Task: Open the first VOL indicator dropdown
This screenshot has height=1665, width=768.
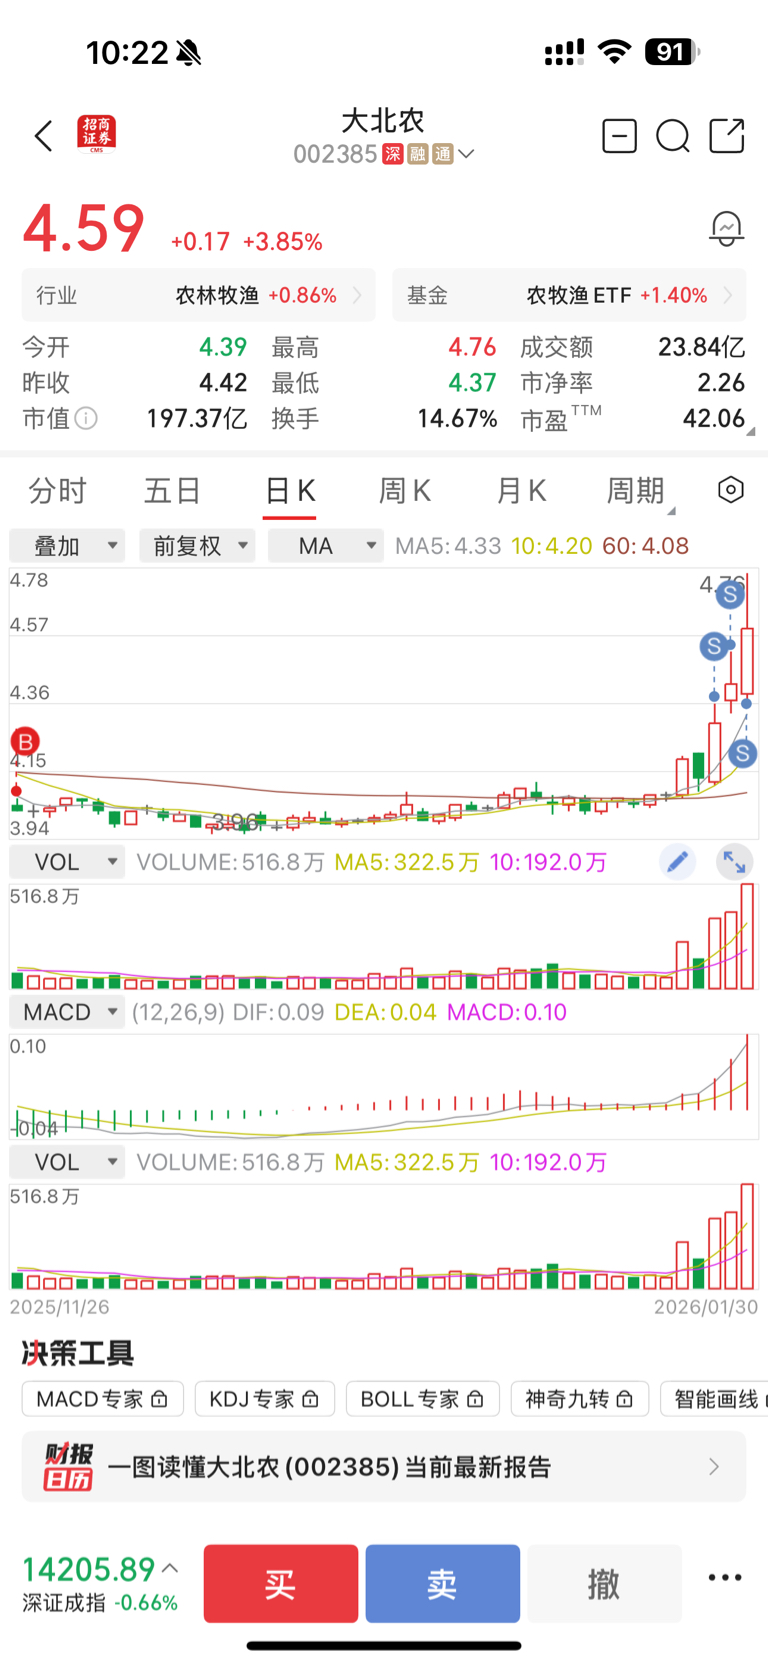Action: click(67, 862)
